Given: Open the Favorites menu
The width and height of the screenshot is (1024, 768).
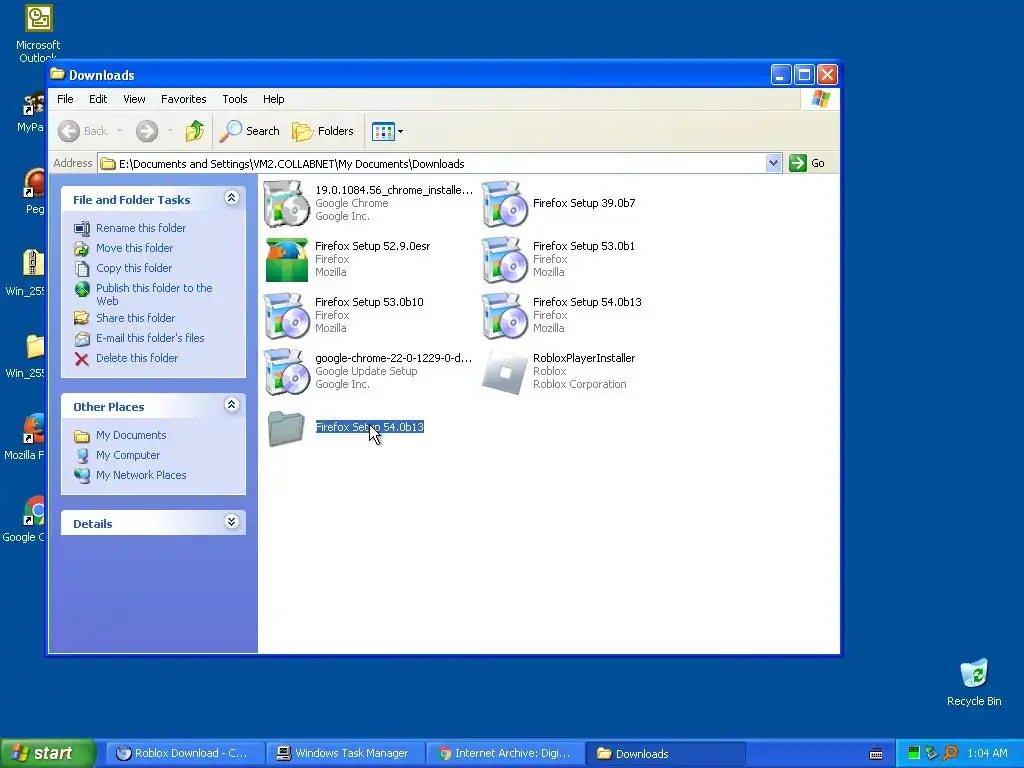Looking at the screenshot, I should click(184, 99).
